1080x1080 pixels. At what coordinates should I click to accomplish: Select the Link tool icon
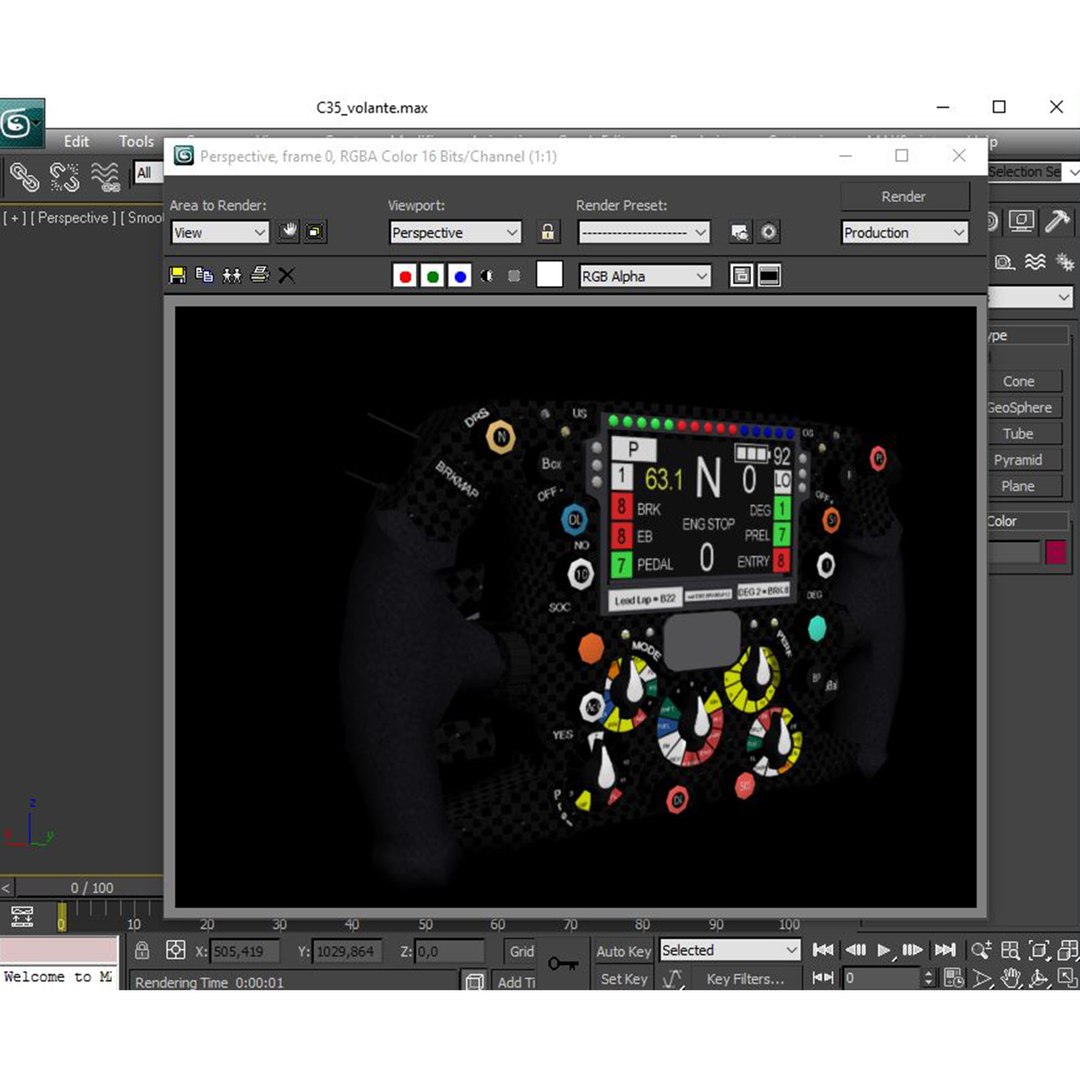(24, 177)
